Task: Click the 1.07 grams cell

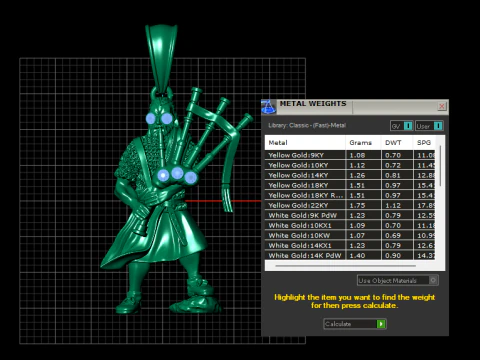Action: [x=363, y=235]
